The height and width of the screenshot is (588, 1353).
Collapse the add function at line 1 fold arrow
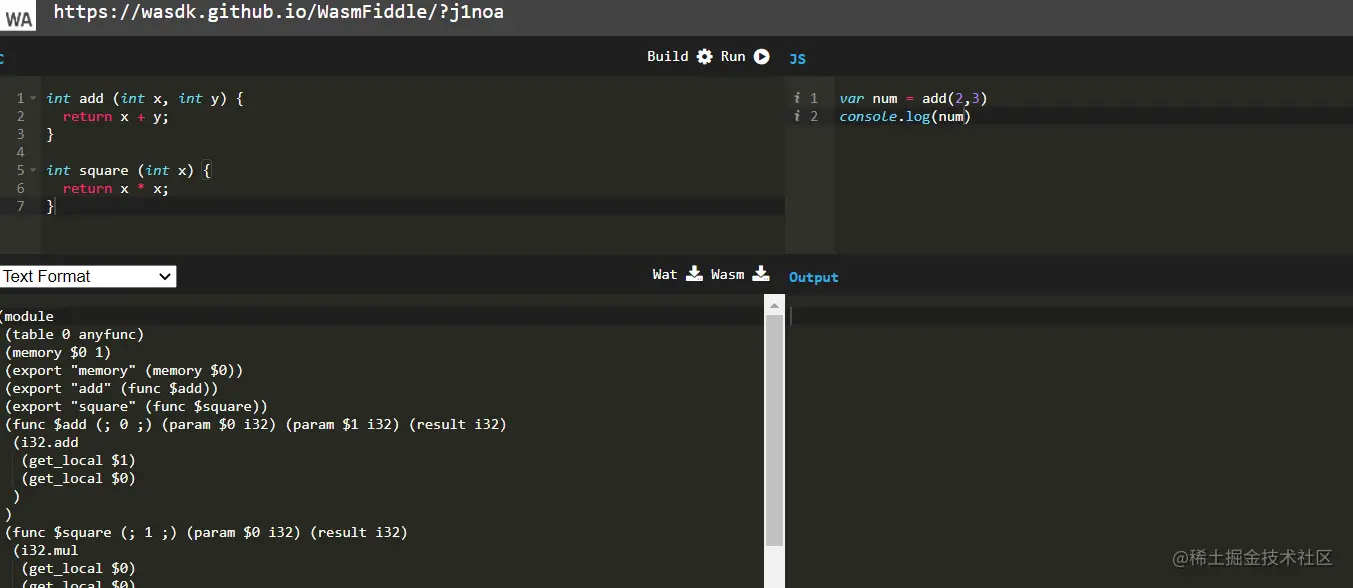(34, 98)
